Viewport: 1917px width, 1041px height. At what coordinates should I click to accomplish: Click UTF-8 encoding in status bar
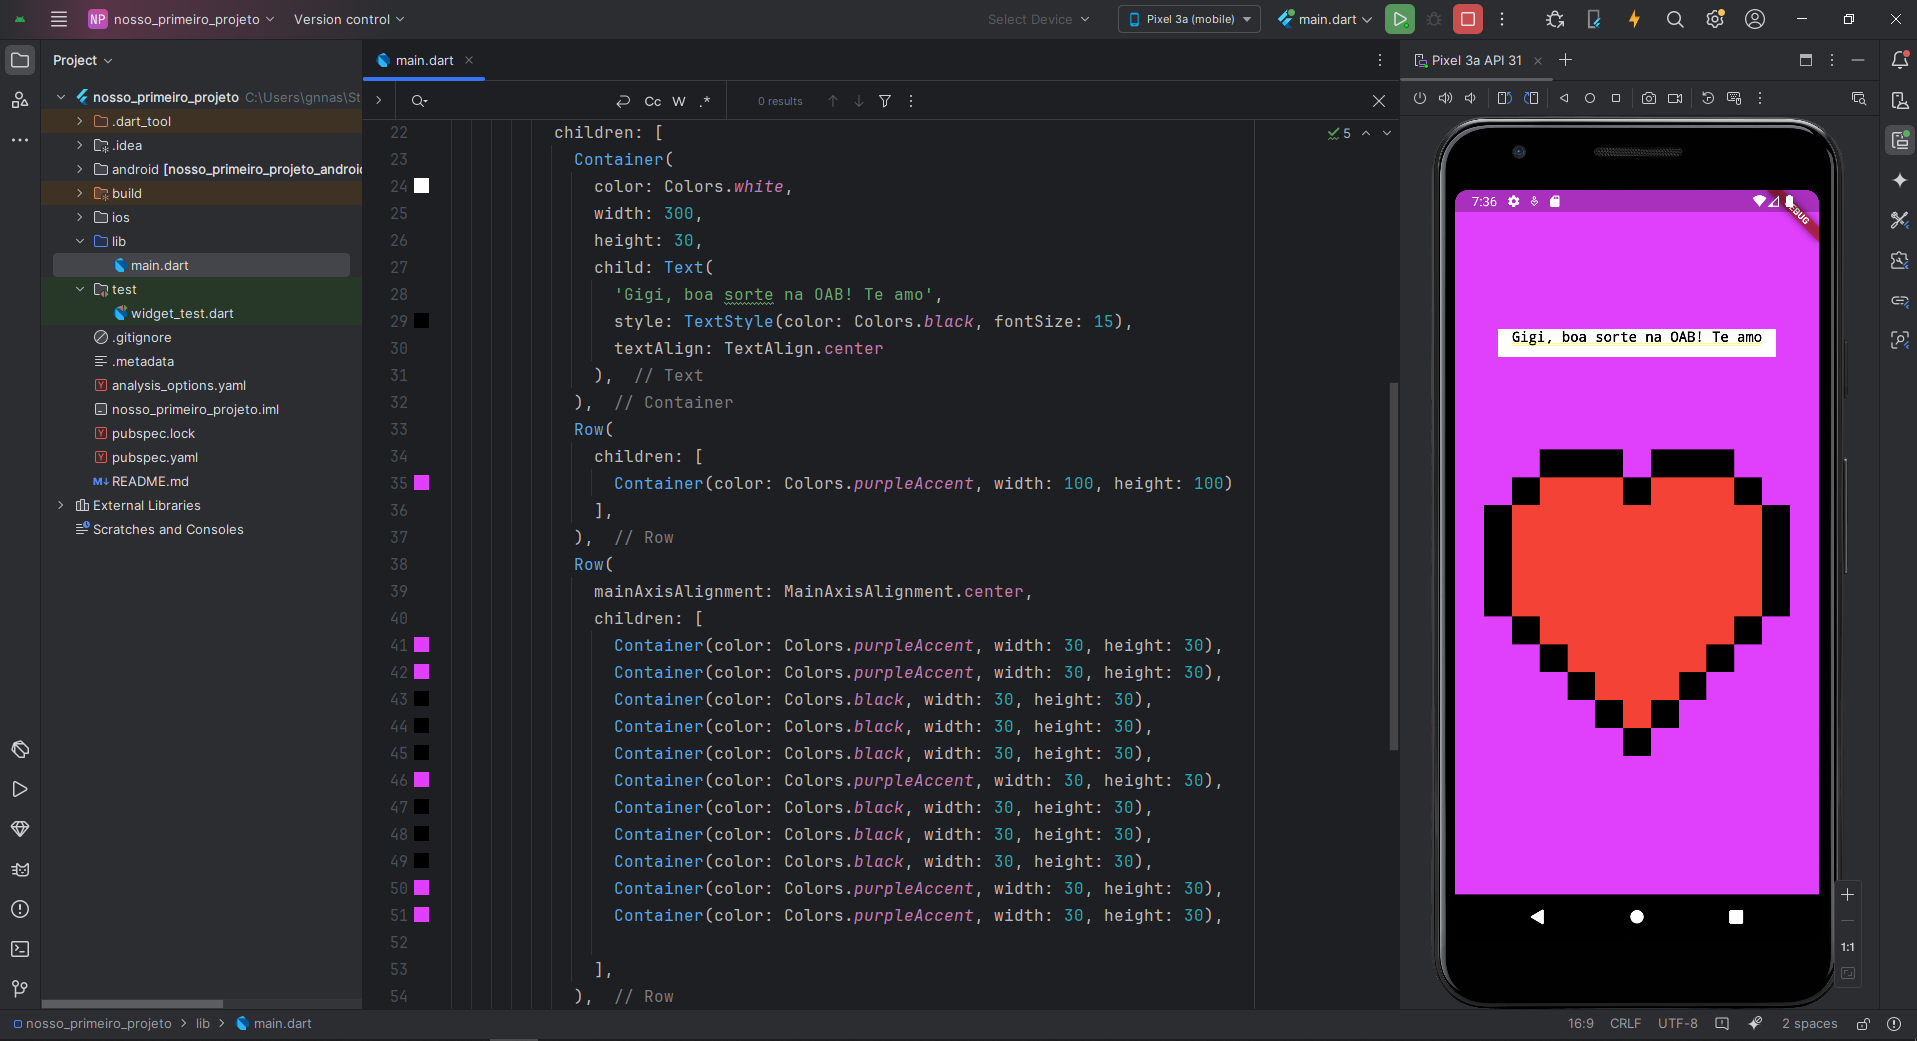(x=1677, y=1024)
